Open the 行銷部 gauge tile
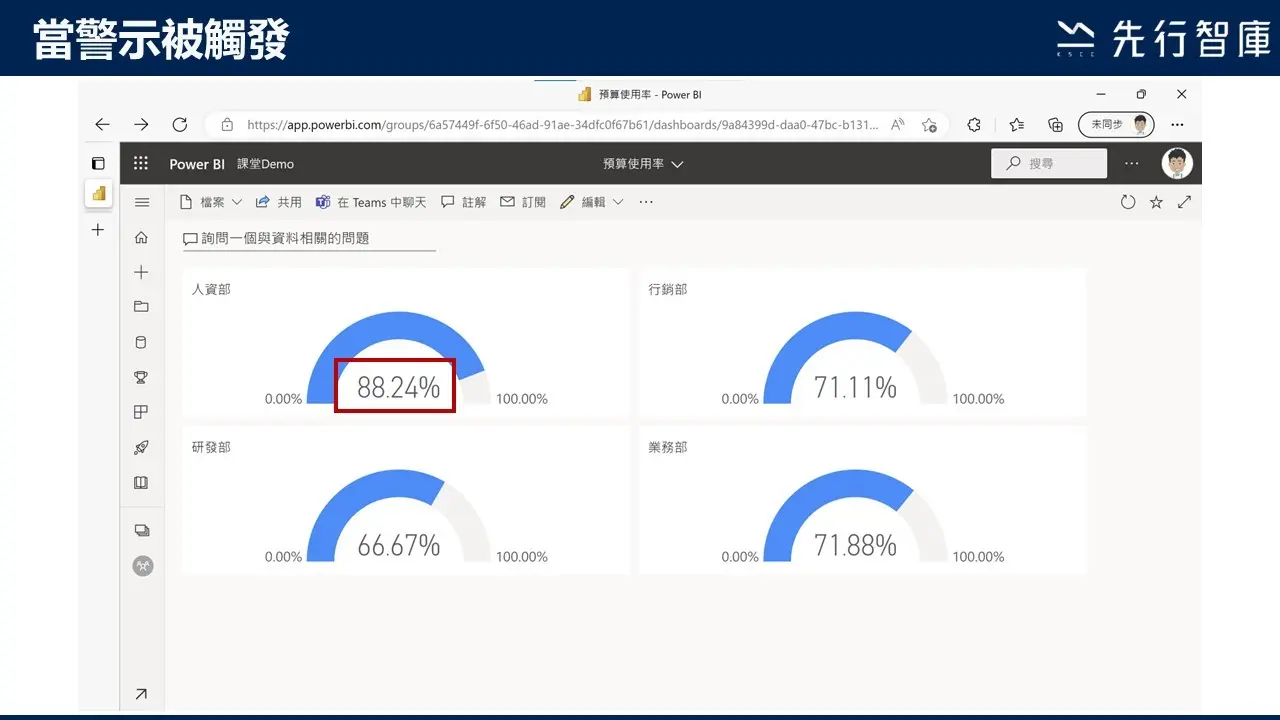1280x720 pixels. (x=863, y=342)
